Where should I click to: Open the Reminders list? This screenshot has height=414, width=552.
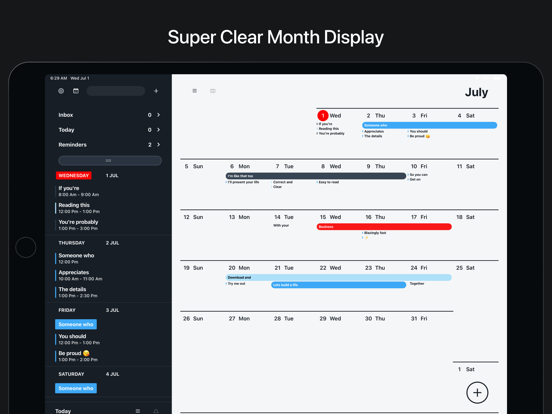pos(109,144)
